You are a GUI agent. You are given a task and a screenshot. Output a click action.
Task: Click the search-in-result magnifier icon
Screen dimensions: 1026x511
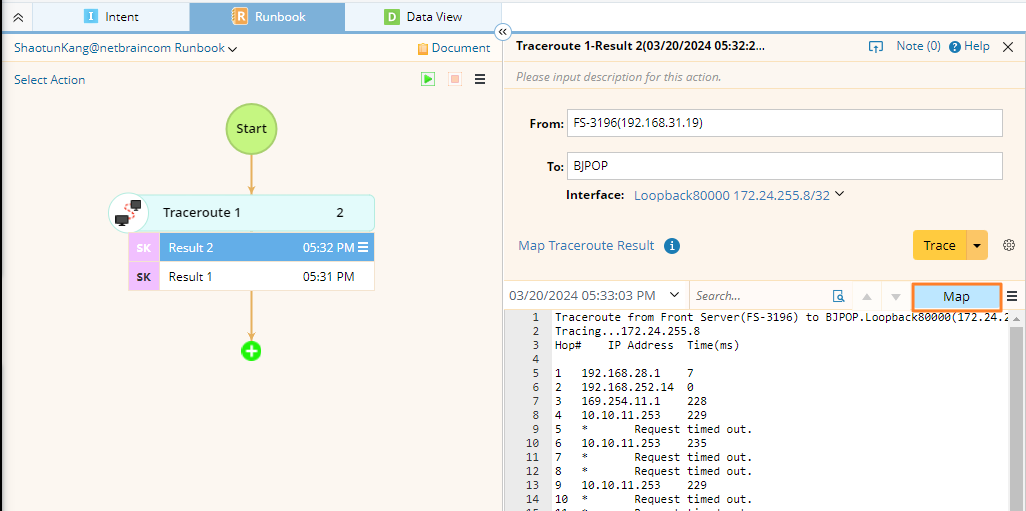click(838, 296)
